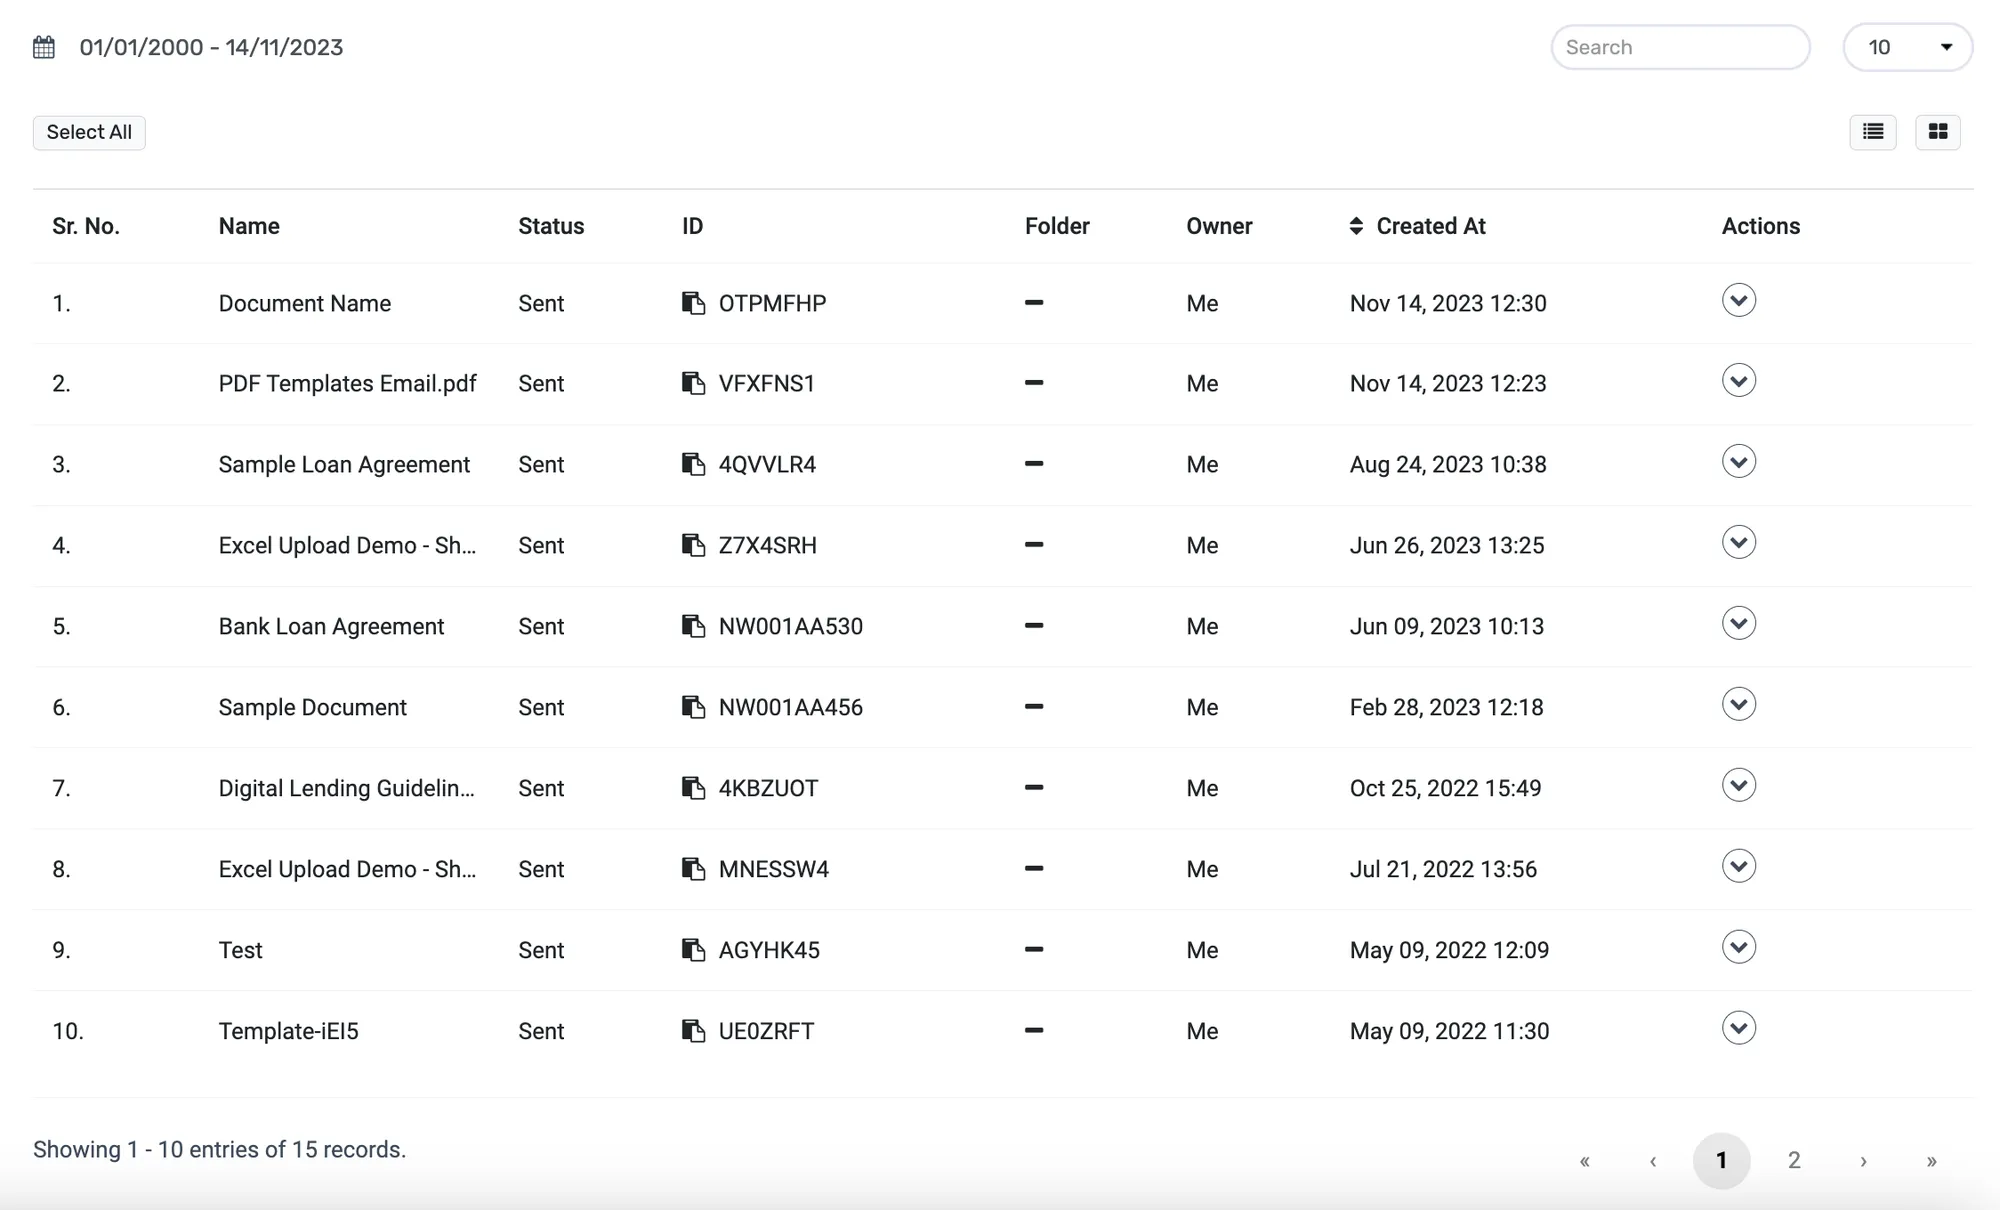This screenshot has height=1210, width=2000.
Task: Click the file icon beside AGYHK45
Action: [694, 950]
